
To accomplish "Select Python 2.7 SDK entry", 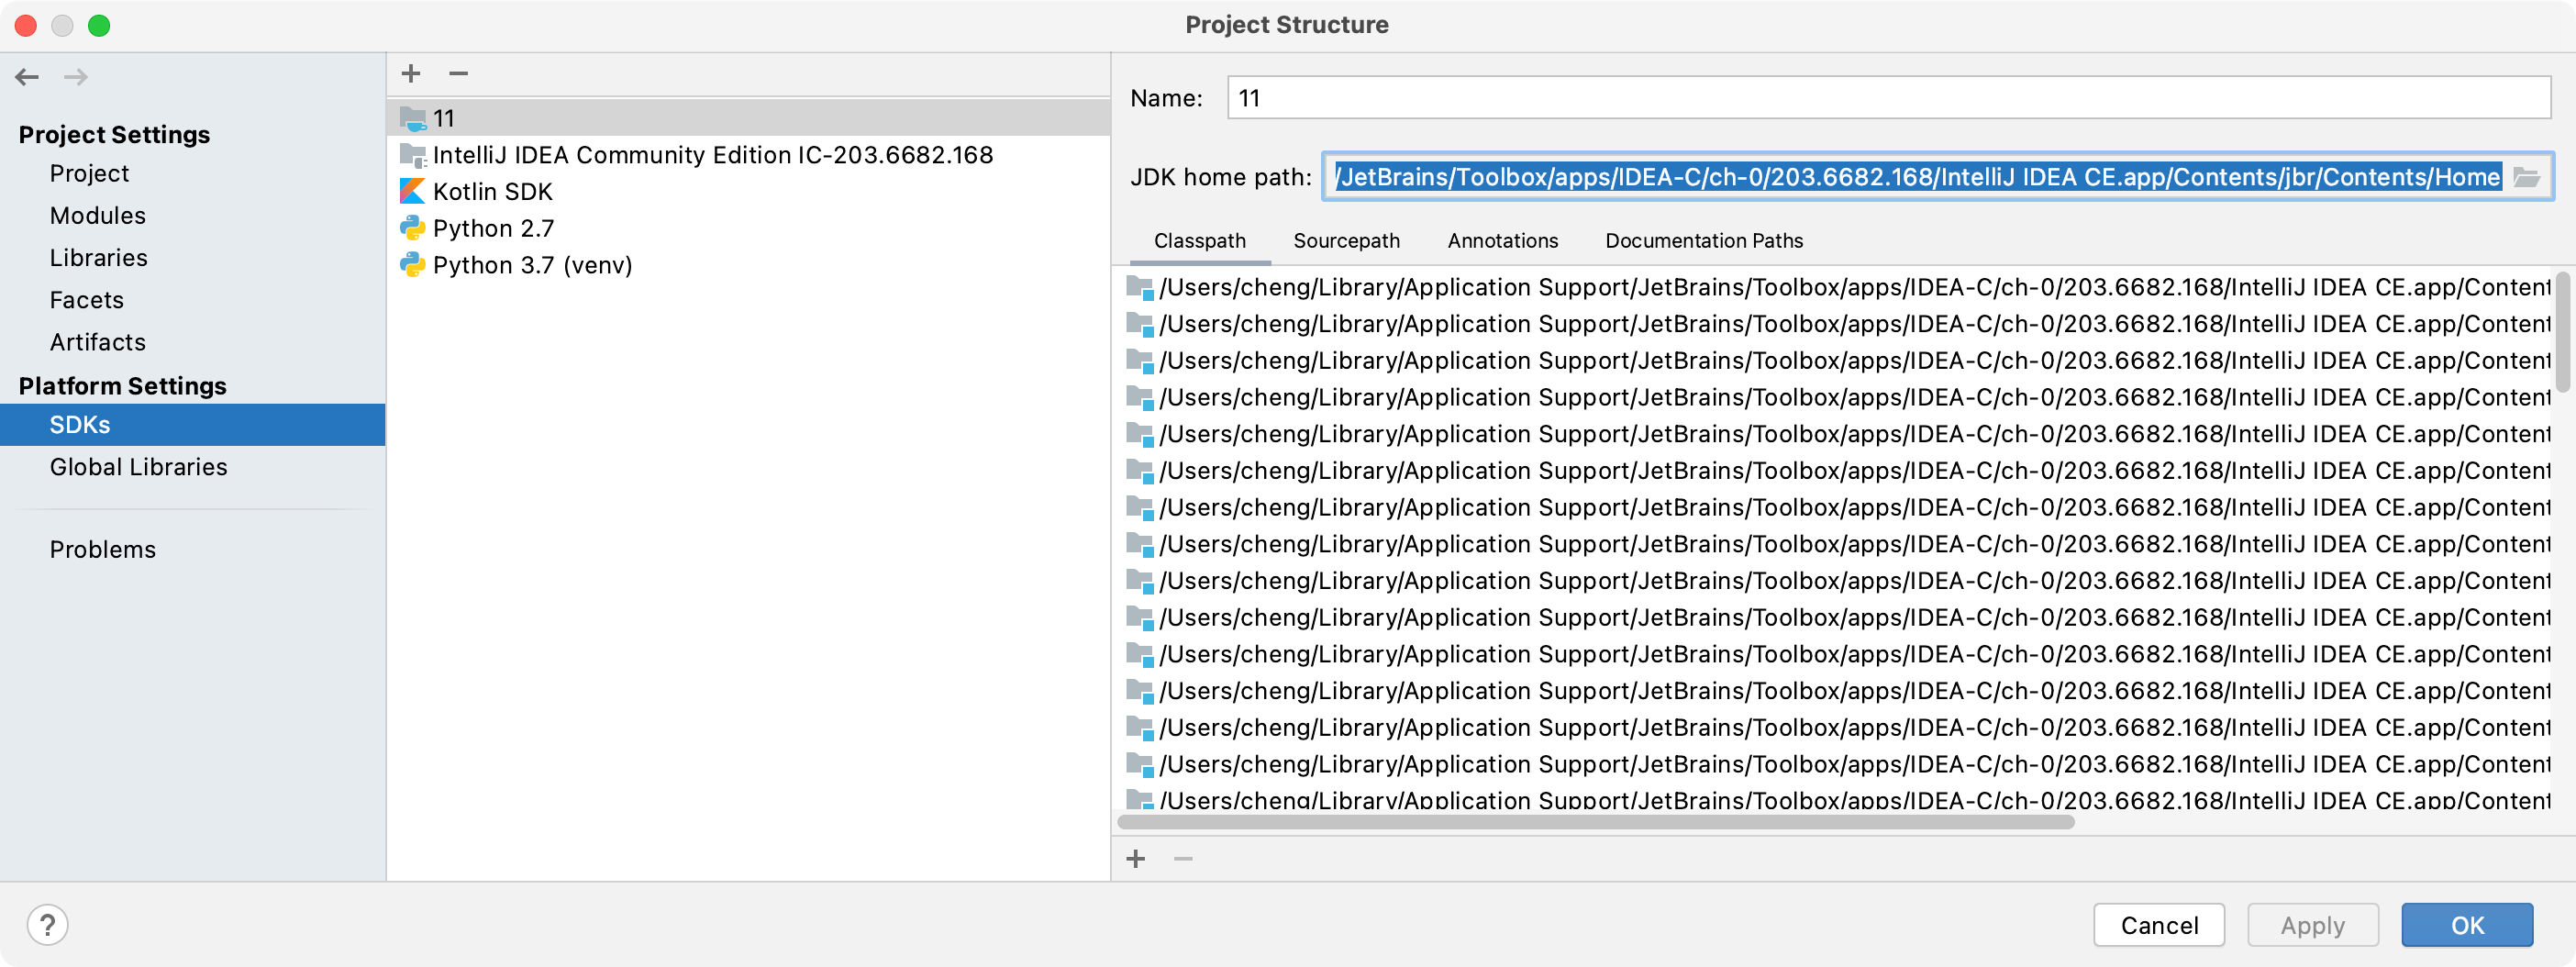I will click(x=749, y=229).
